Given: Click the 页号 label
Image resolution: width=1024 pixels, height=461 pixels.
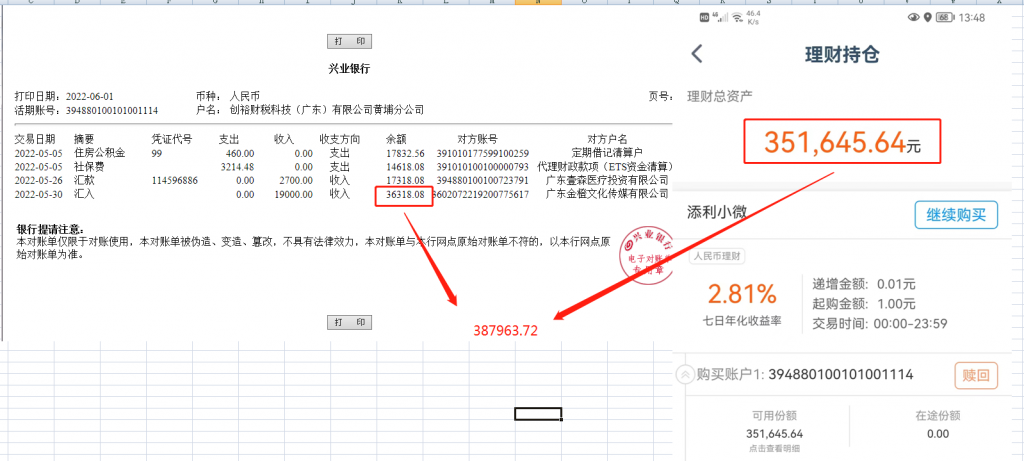Looking at the screenshot, I should [x=661, y=96].
